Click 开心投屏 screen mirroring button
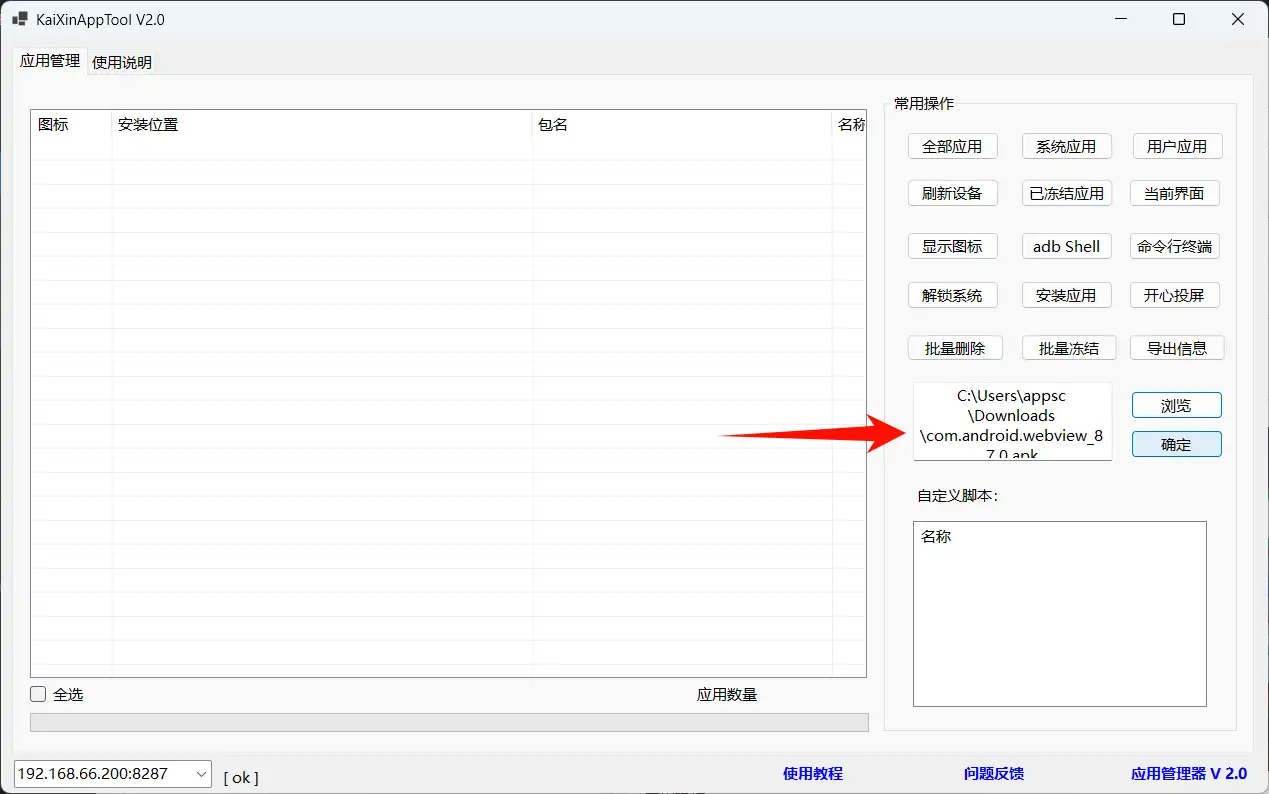The height and width of the screenshot is (794, 1269). click(1174, 295)
